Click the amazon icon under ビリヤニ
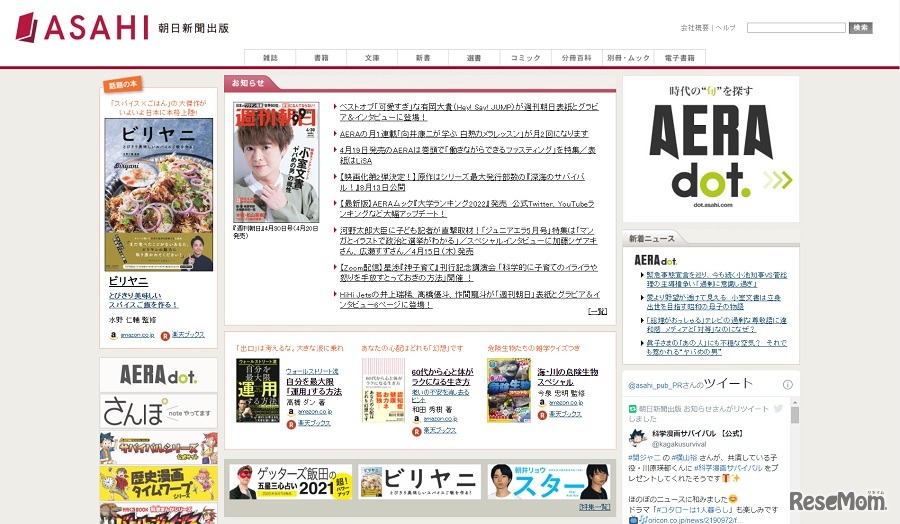Viewport: 900px width, 524px height. (x=114, y=336)
